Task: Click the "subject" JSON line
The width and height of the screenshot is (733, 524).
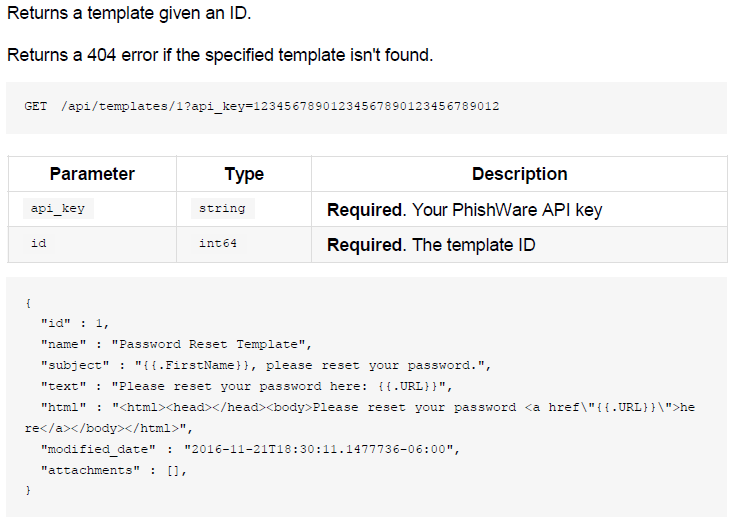Action: click(266, 366)
